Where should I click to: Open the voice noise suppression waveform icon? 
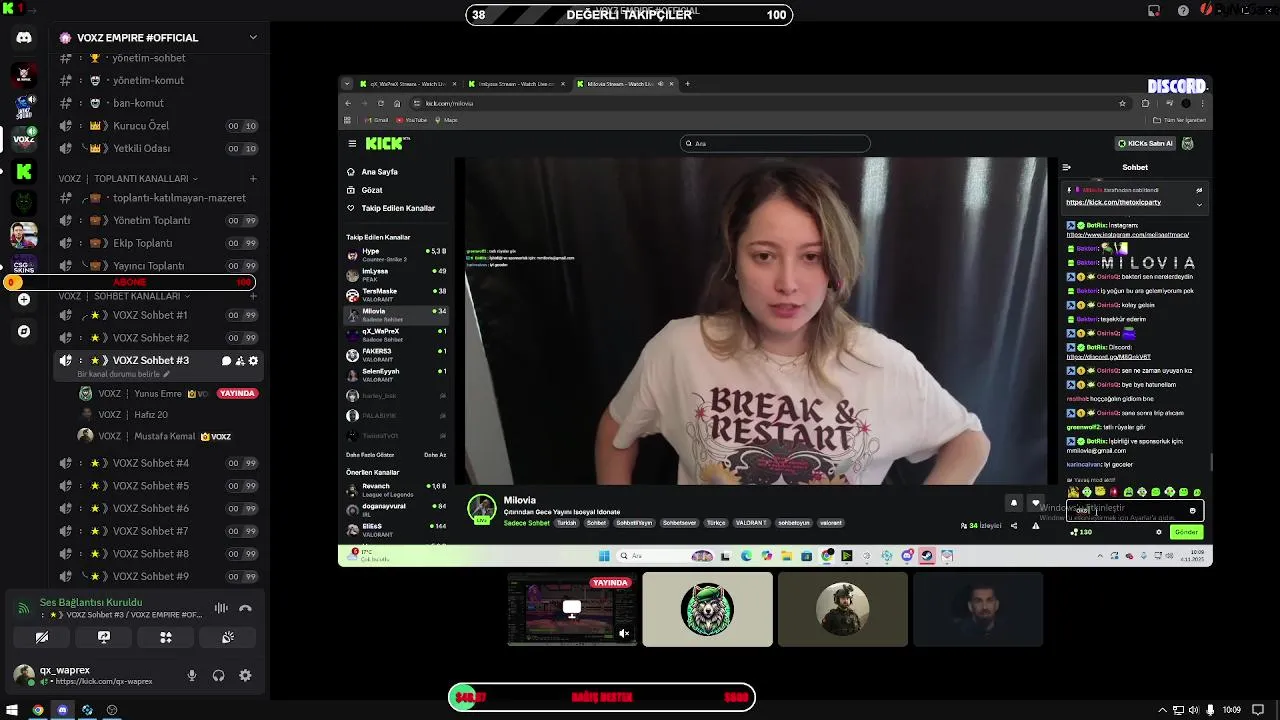pos(221,608)
